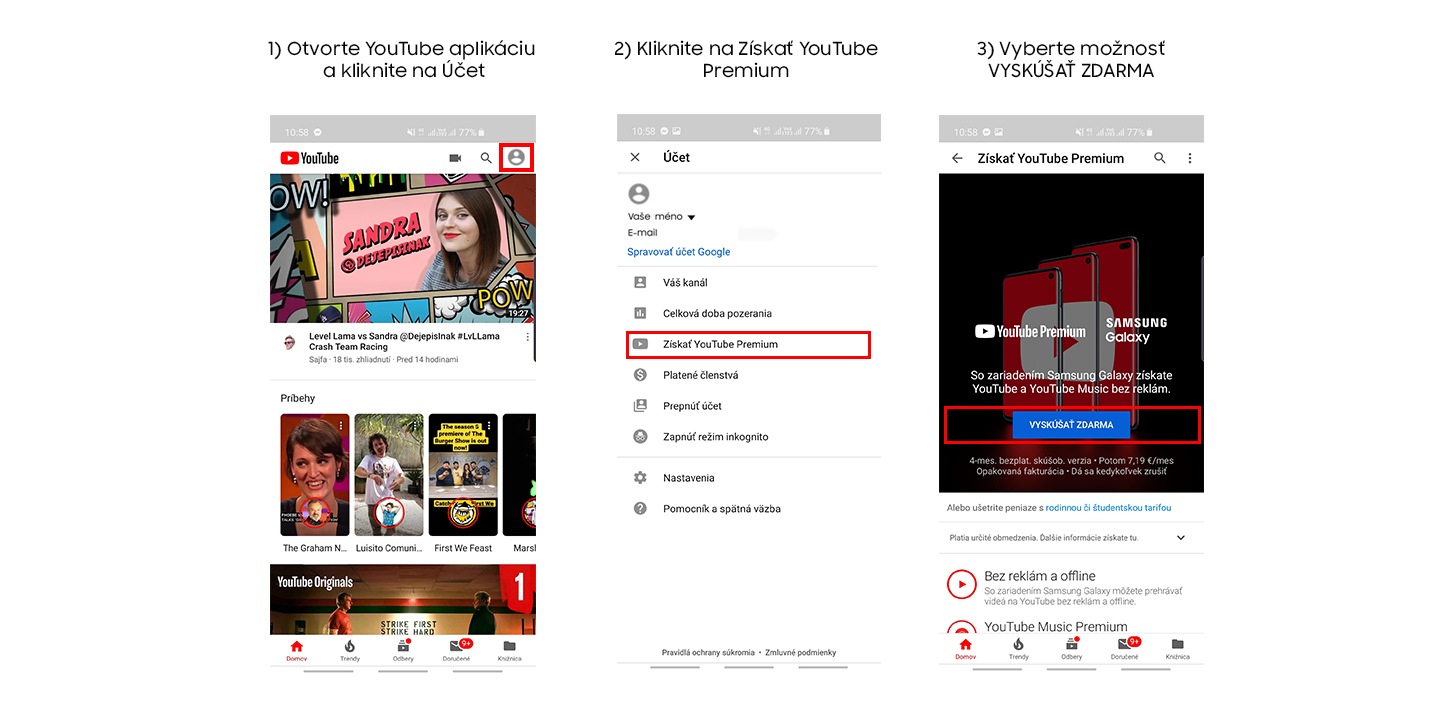Click Spravovať účet Google link

(x=679, y=252)
